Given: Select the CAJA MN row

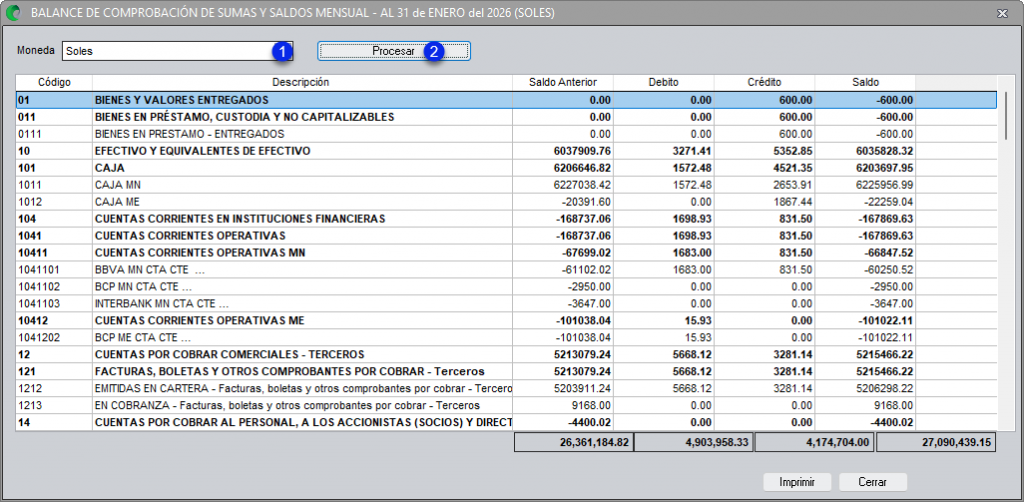Looking at the screenshot, I should pyautogui.click(x=506, y=185).
